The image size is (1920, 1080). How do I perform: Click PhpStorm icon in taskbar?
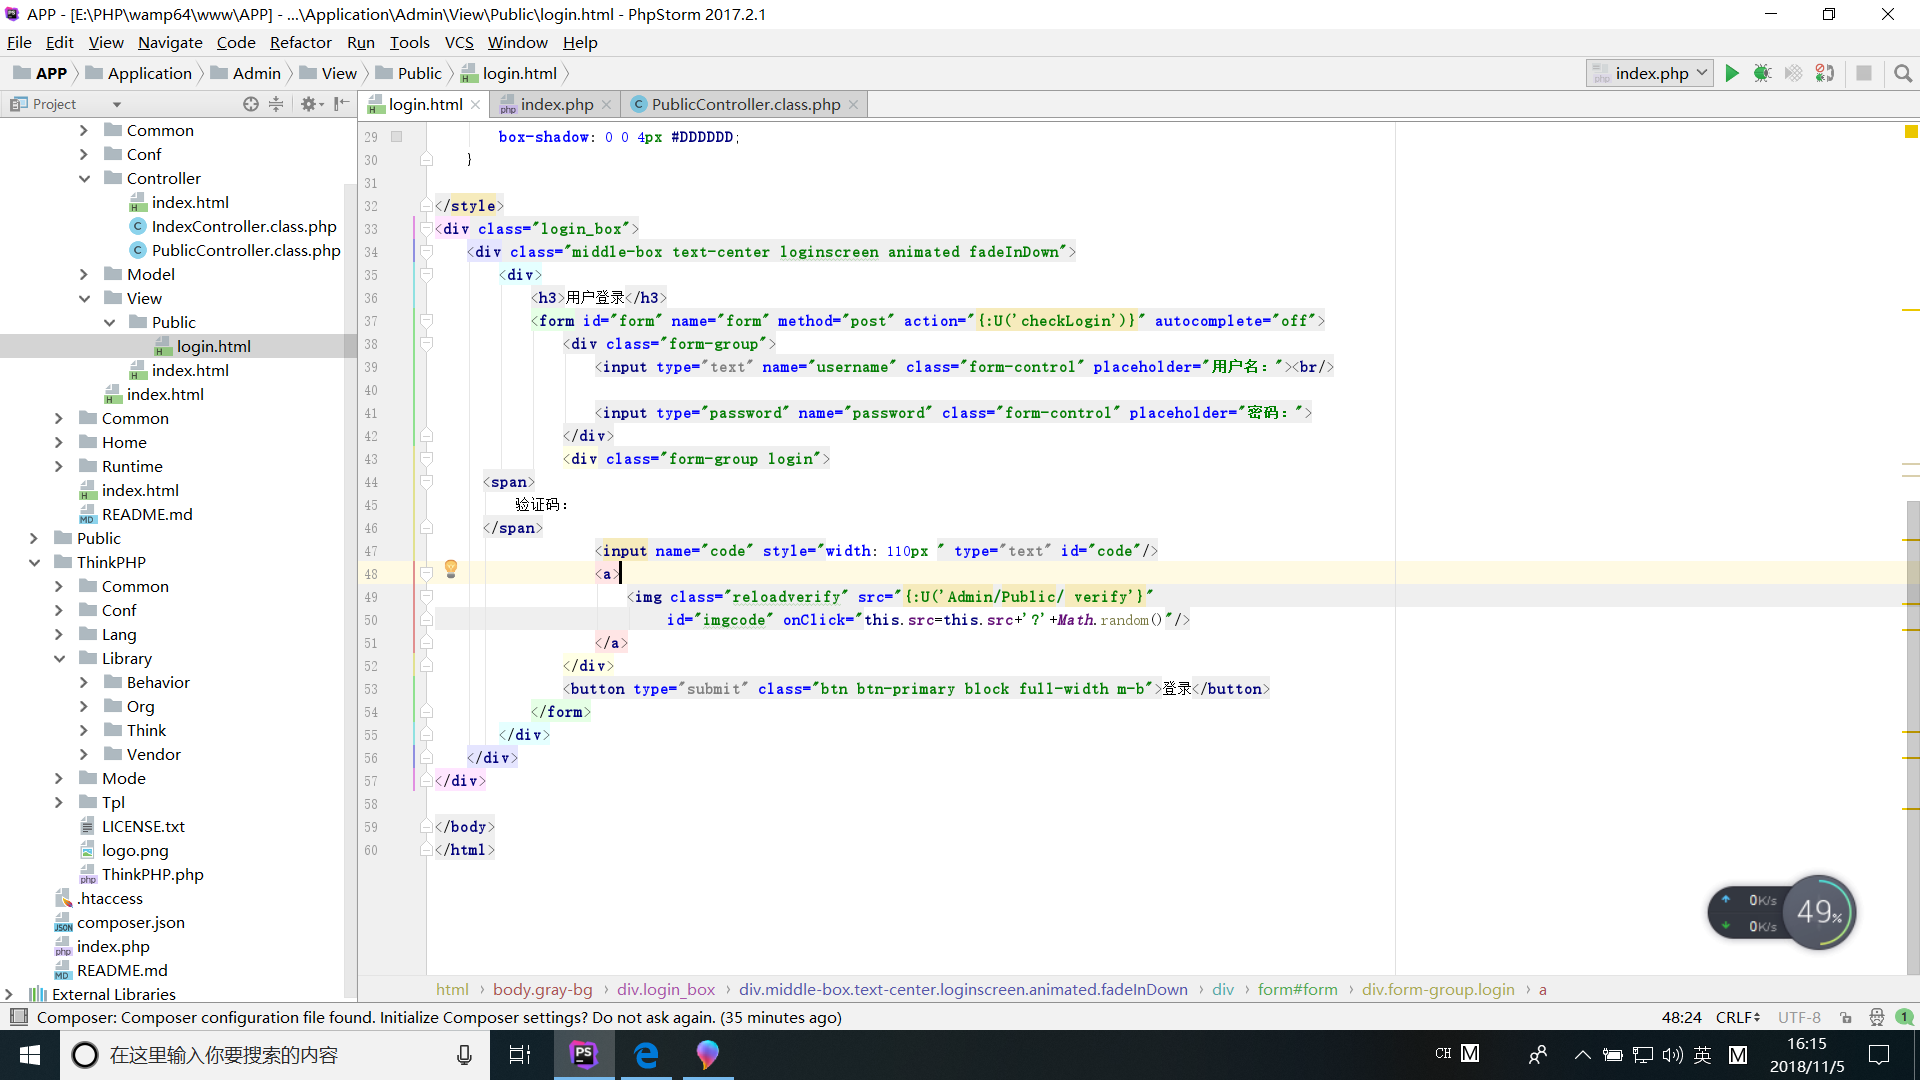click(584, 1055)
